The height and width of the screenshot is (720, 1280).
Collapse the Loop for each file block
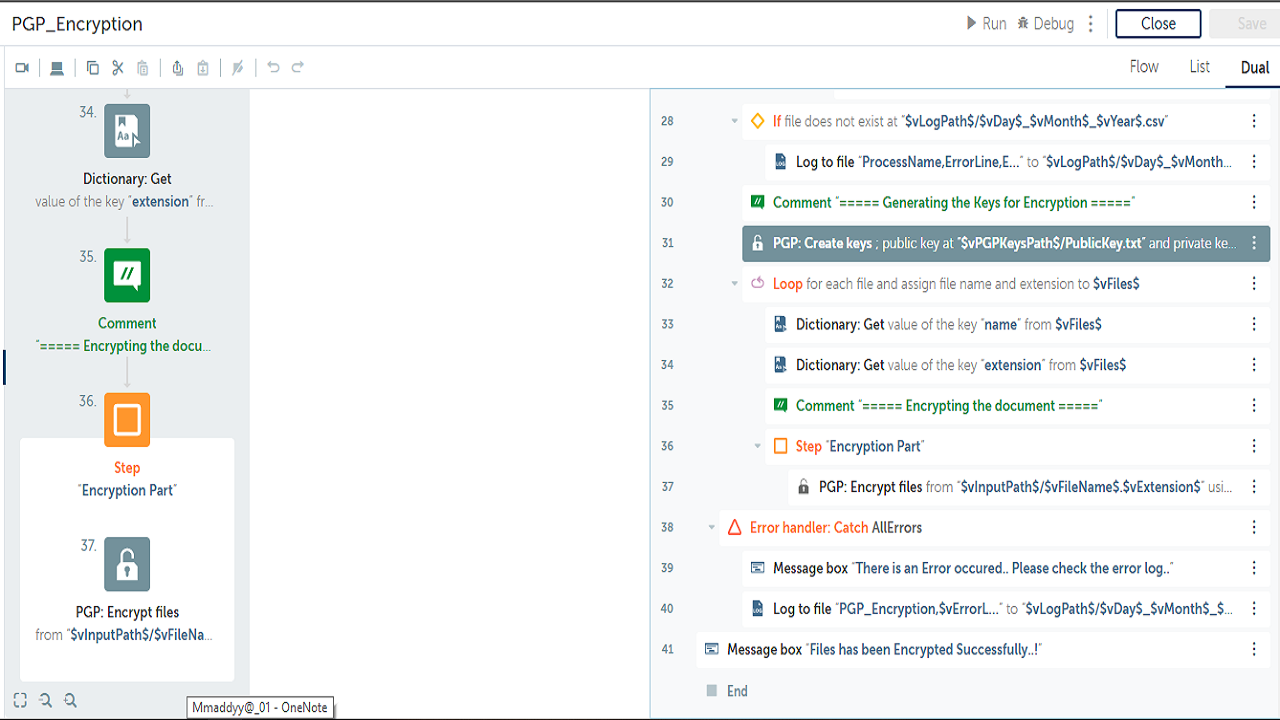click(x=734, y=284)
